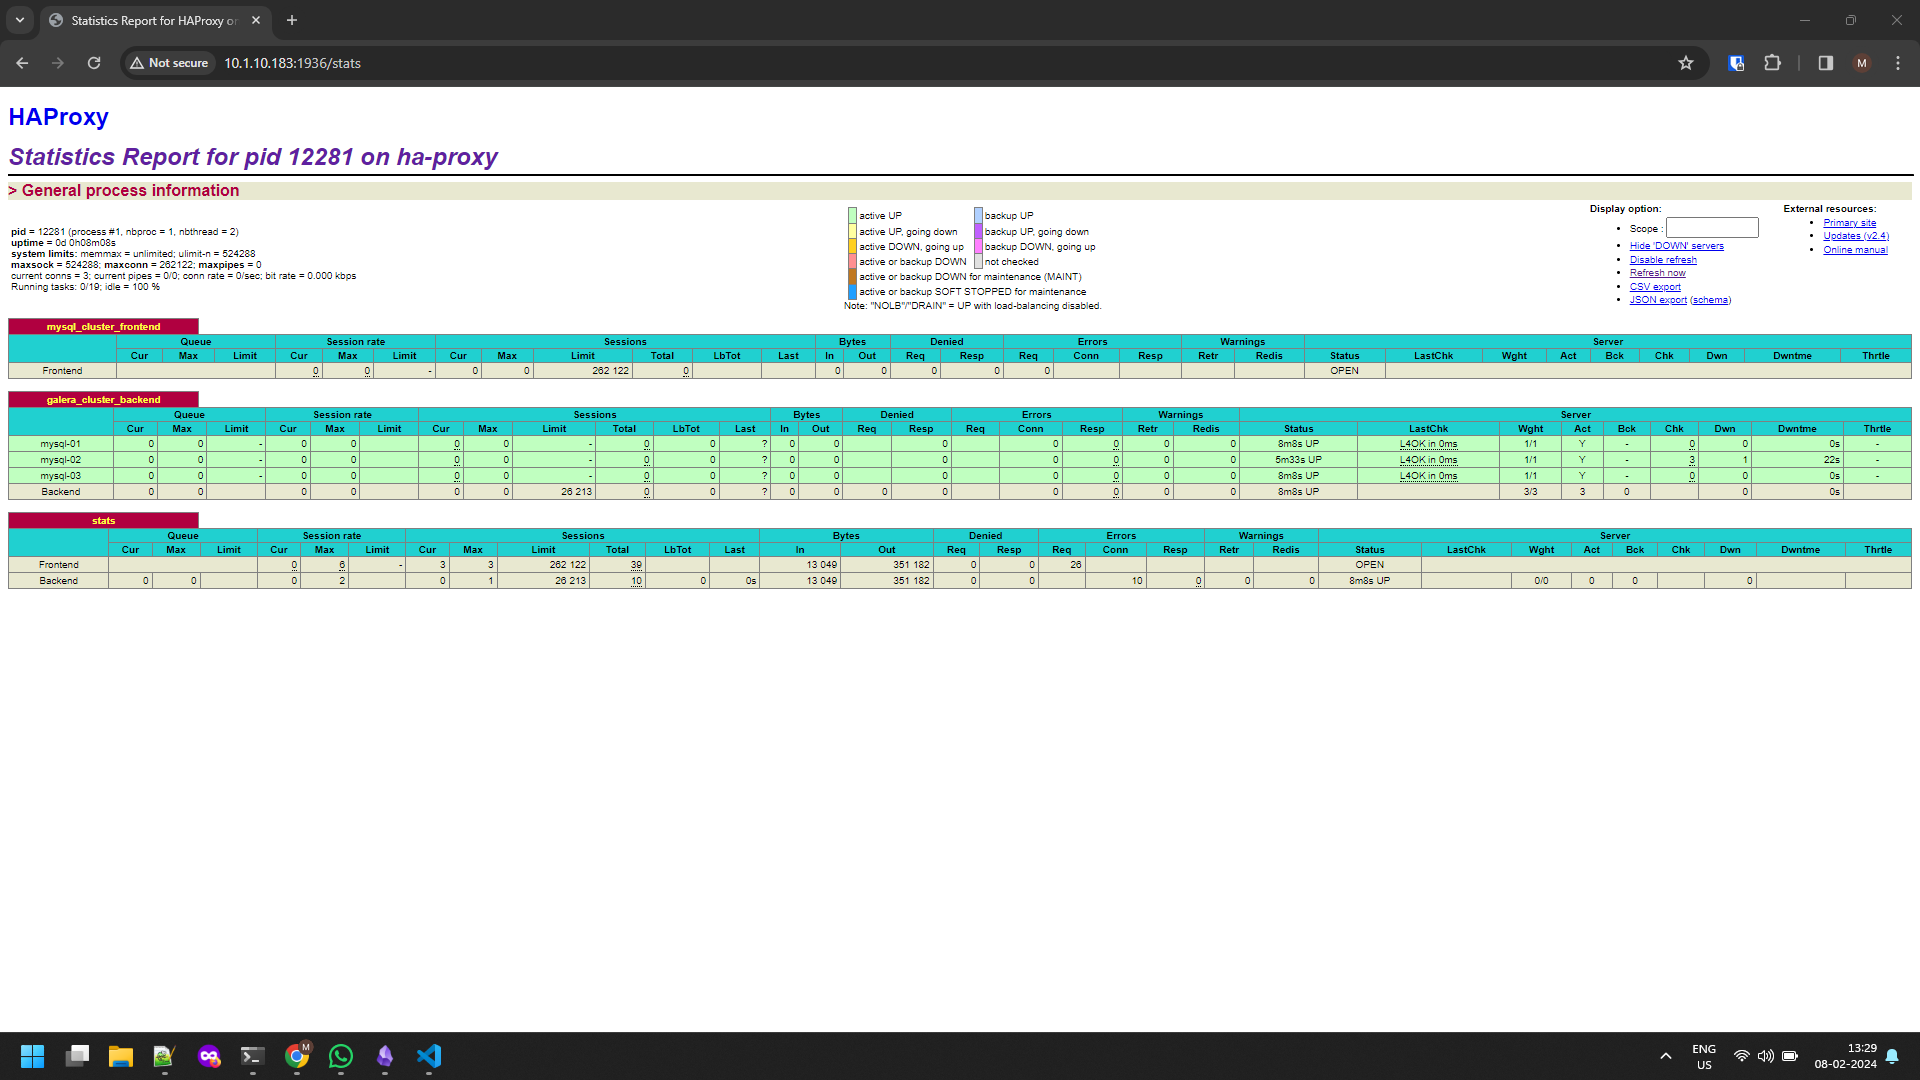1920x1080 pixels.
Task: Open the browser side panel icon
Action: [x=1824, y=62]
